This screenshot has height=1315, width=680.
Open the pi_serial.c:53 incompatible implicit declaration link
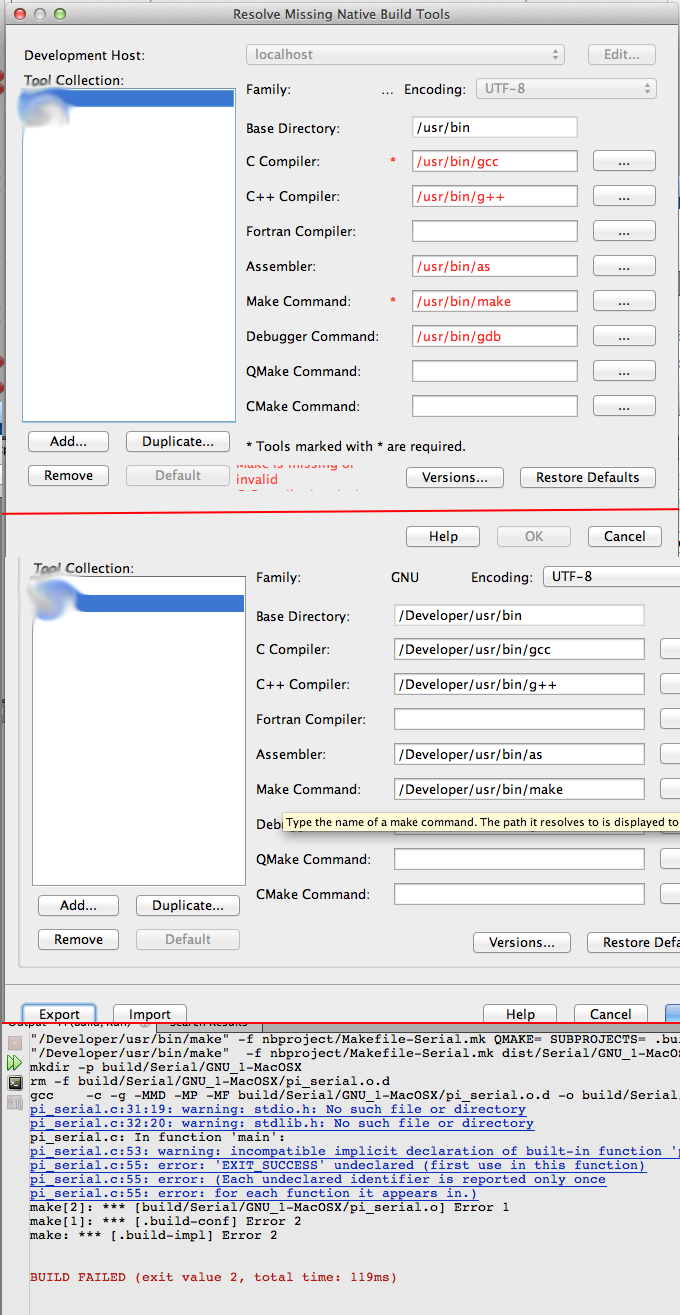coord(355,1151)
